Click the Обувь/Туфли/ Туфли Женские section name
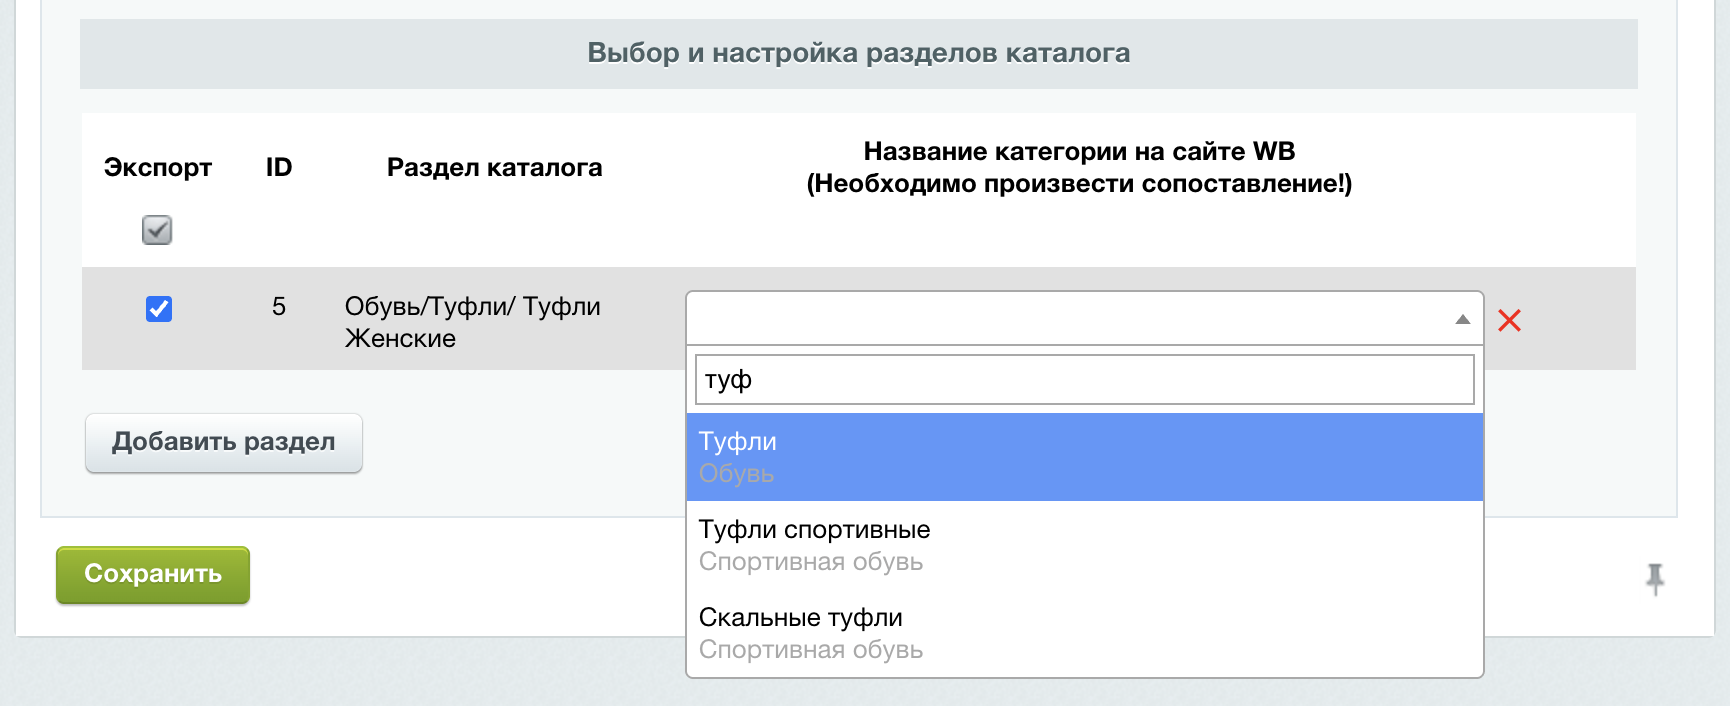The height and width of the screenshot is (706, 1730). point(472,322)
